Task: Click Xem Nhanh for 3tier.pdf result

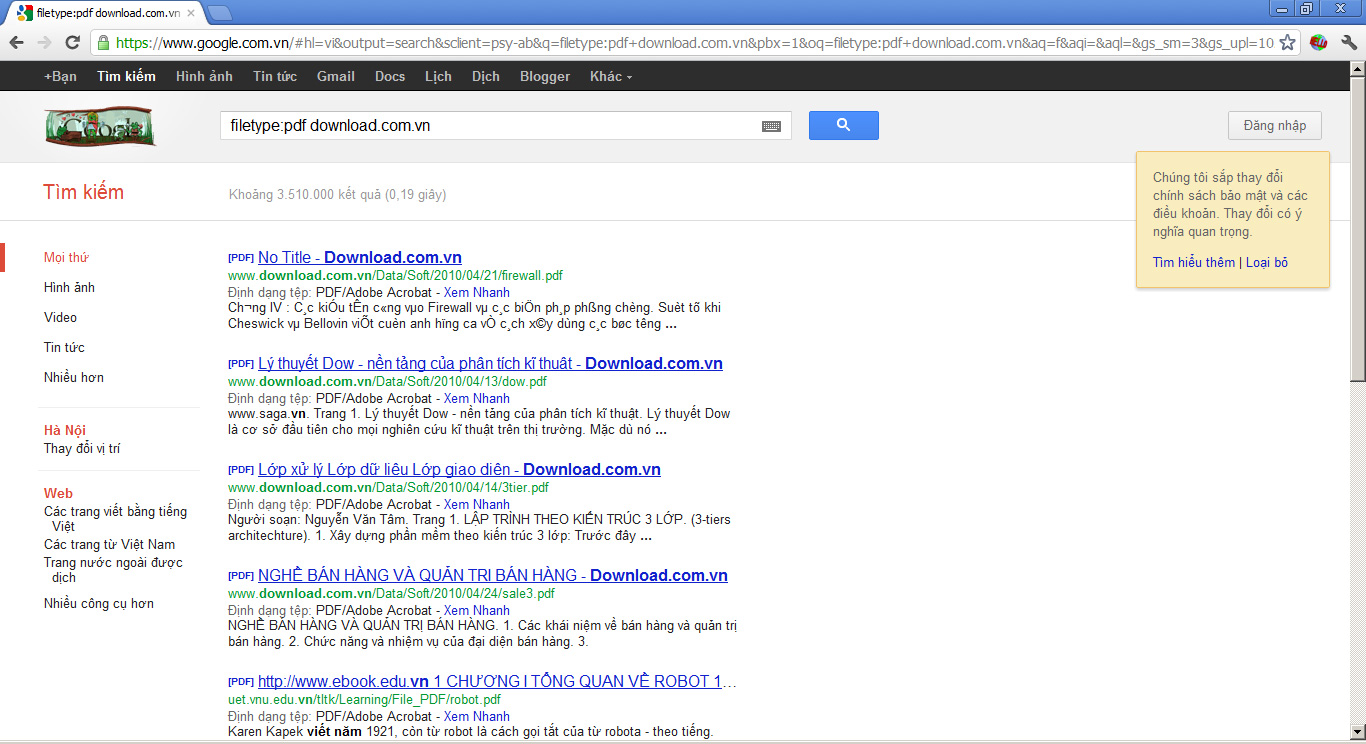Action: point(477,504)
